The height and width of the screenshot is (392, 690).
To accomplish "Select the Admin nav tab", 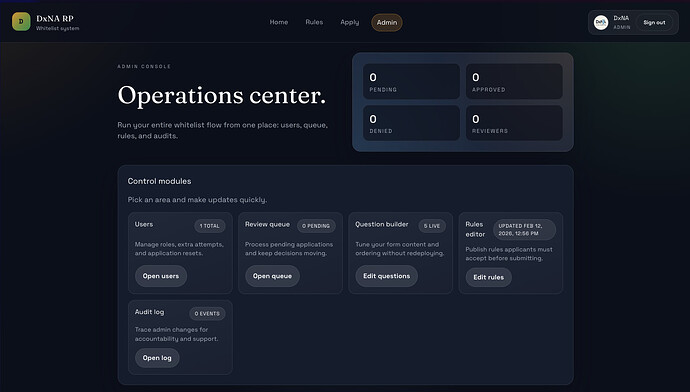I will [387, 22].
